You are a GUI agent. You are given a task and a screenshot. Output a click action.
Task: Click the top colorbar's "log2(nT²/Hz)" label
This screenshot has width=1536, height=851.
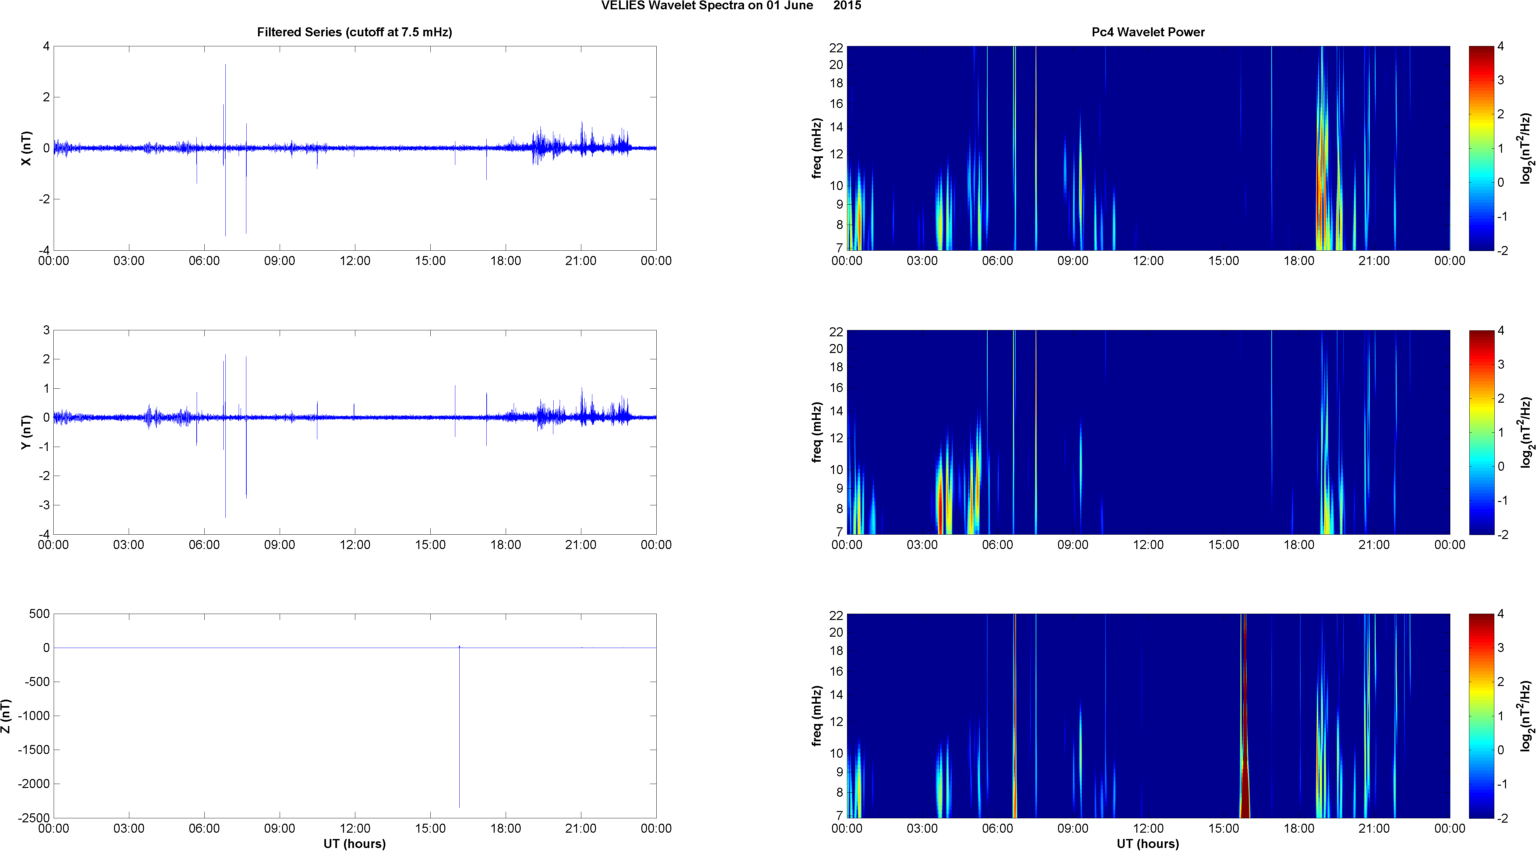(1526, 148)
